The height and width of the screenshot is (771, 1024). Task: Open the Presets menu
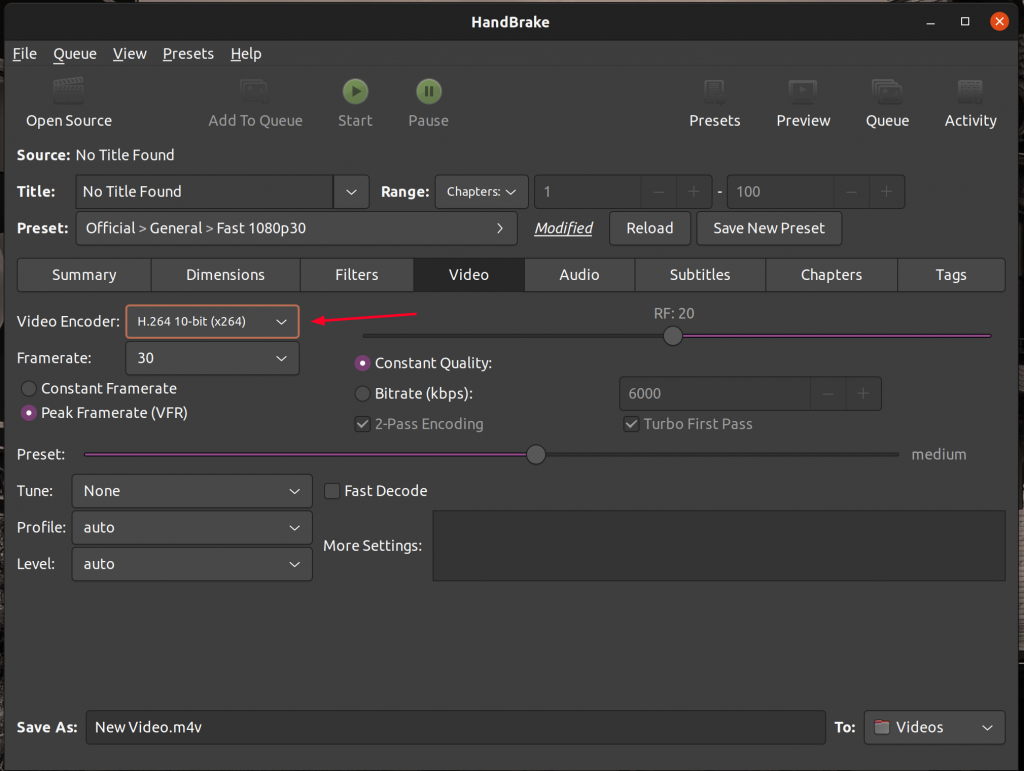click(x=188, y=53)
